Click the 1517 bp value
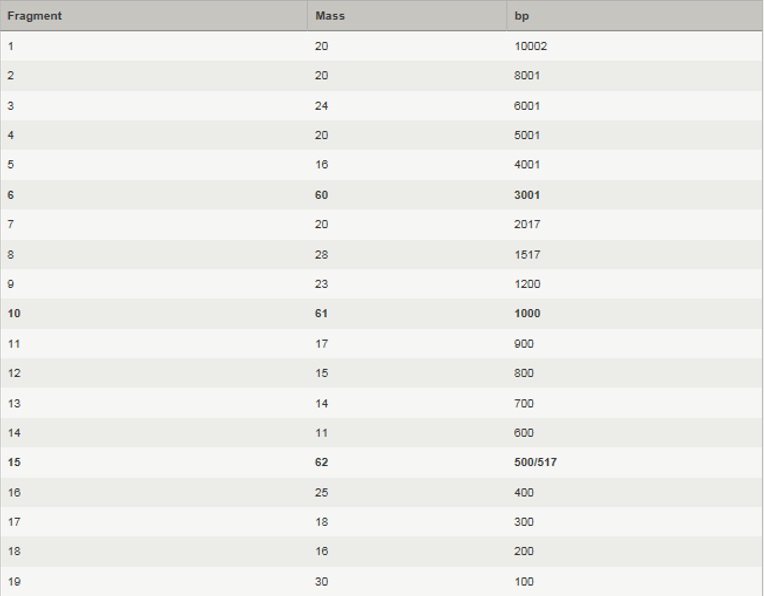This screenshot has width=764, height=596. pos(527,255)
